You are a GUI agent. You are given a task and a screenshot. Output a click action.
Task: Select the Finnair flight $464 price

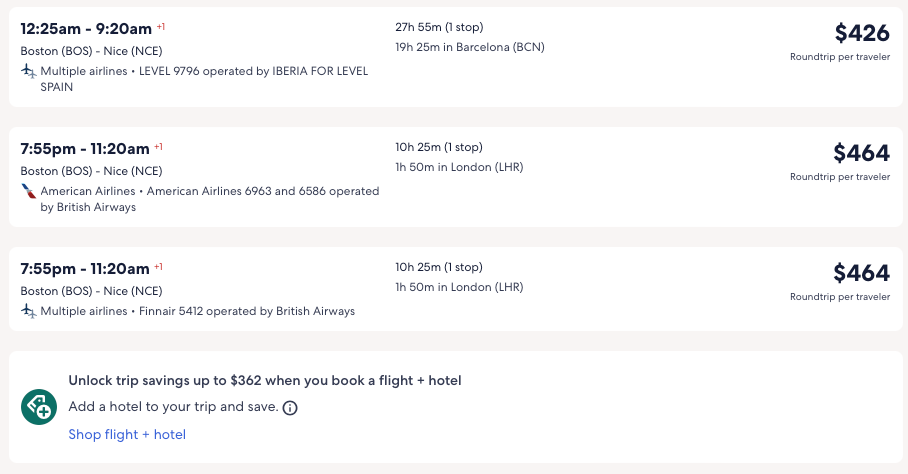tap(861, 273)
